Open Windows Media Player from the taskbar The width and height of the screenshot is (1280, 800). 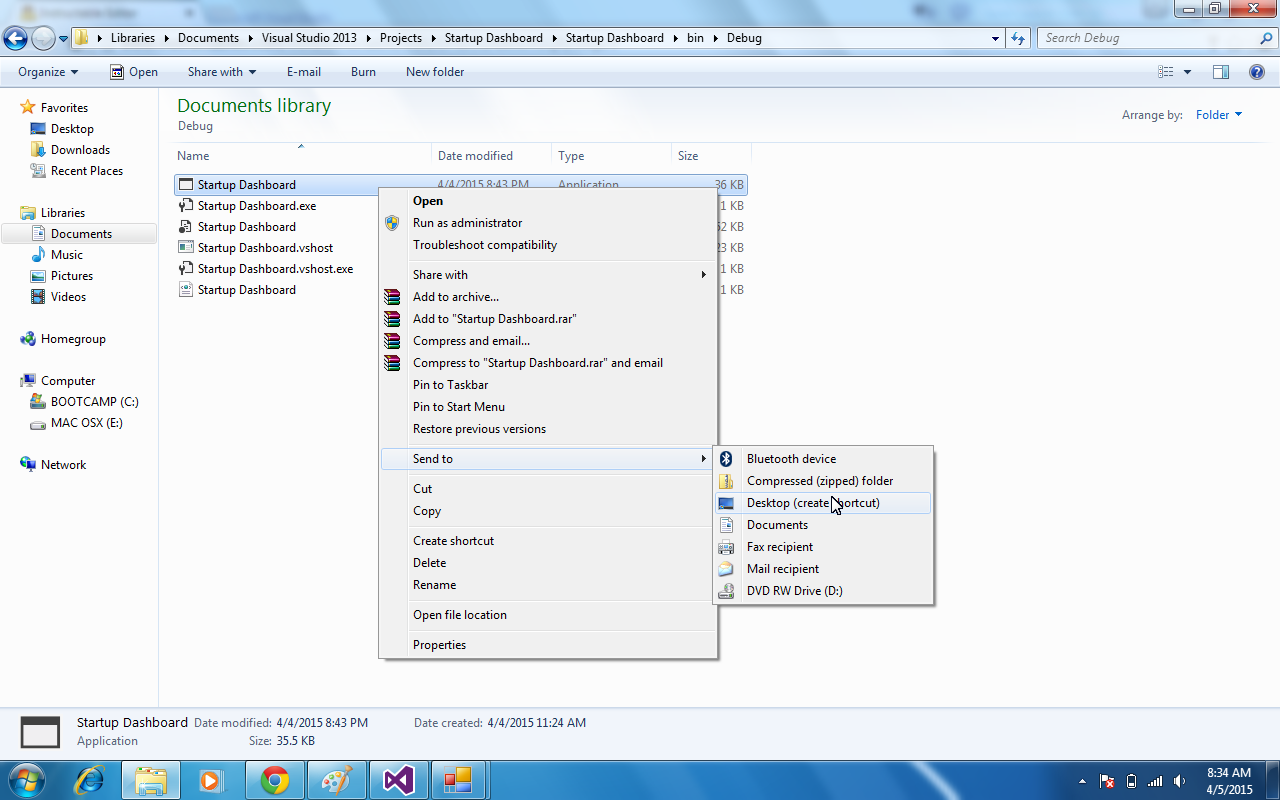pyautogui.click(x=213, y=779)
